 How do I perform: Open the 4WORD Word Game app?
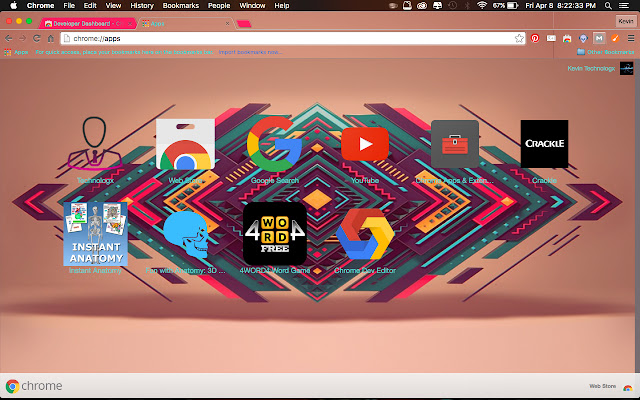[275, 234]
